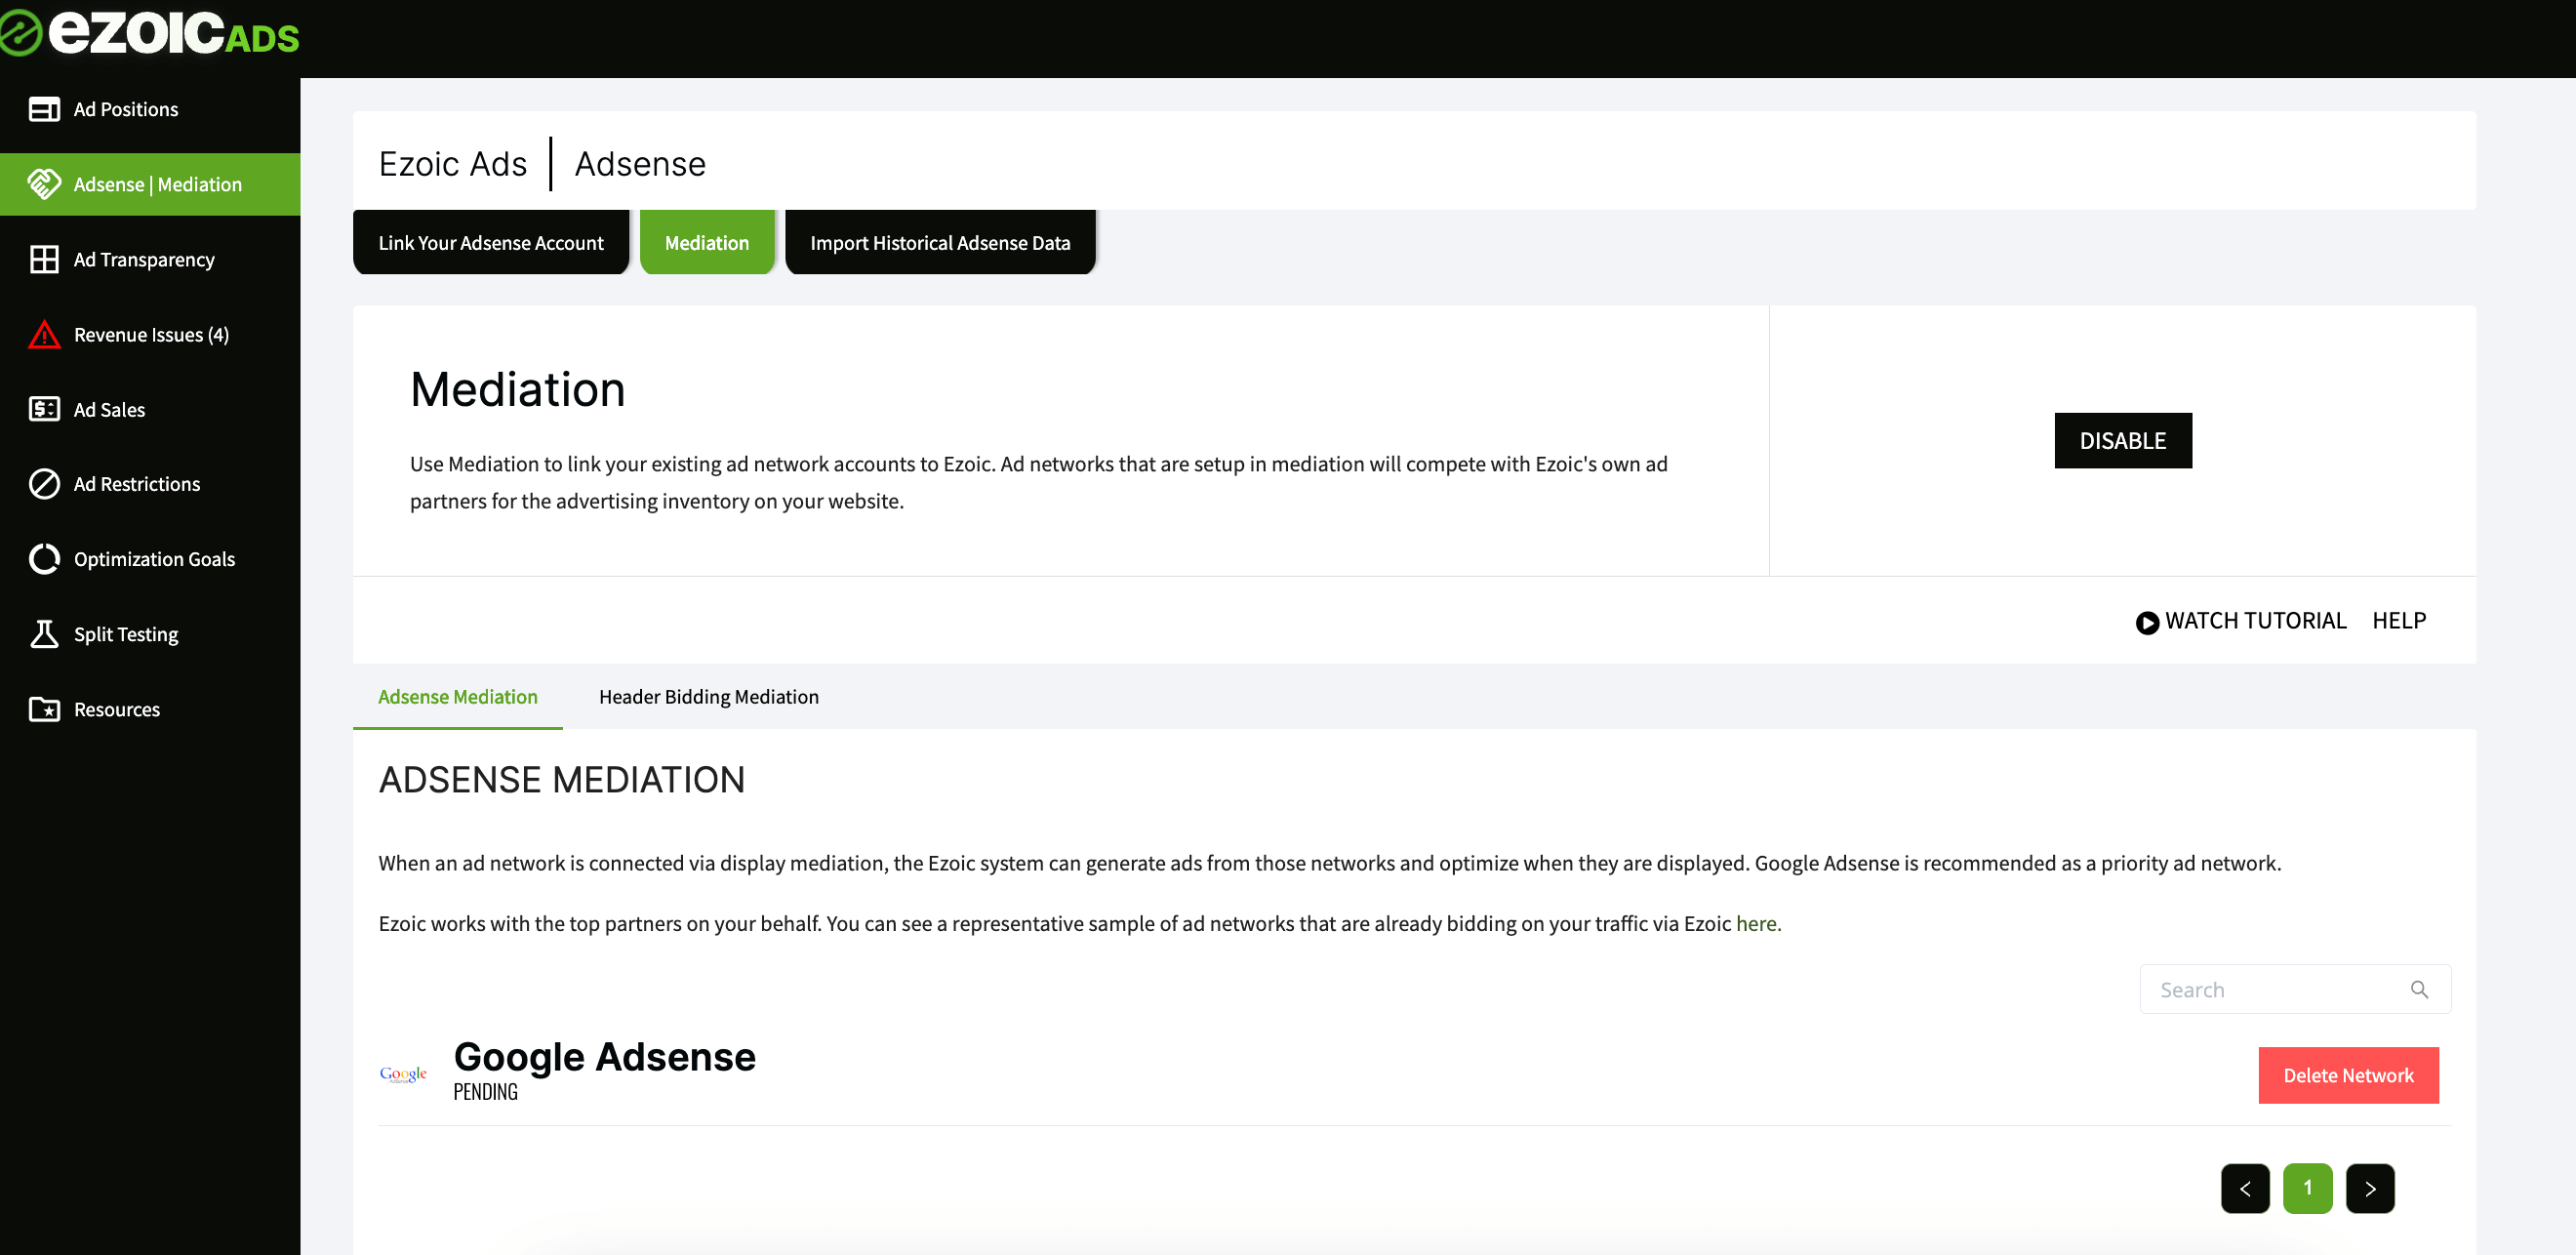This screenshot has height=1255, width=2576.
Task: Open Resources menu item
Action: (x=150, y=709)
